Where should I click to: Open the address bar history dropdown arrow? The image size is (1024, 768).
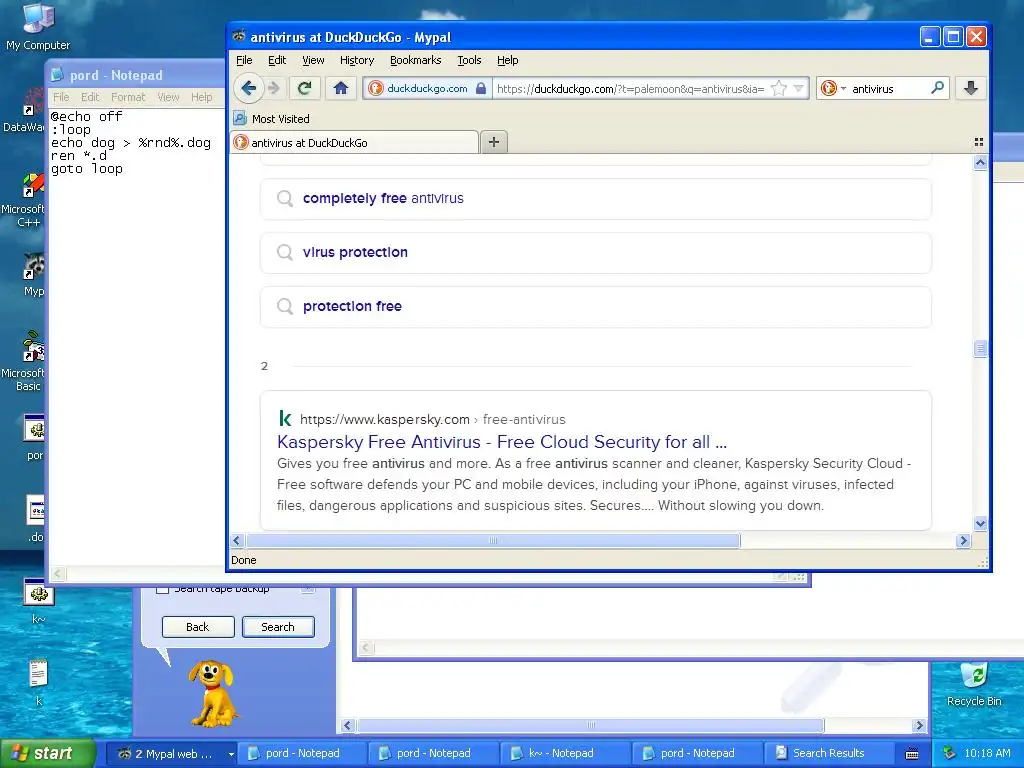pos(798,88)
